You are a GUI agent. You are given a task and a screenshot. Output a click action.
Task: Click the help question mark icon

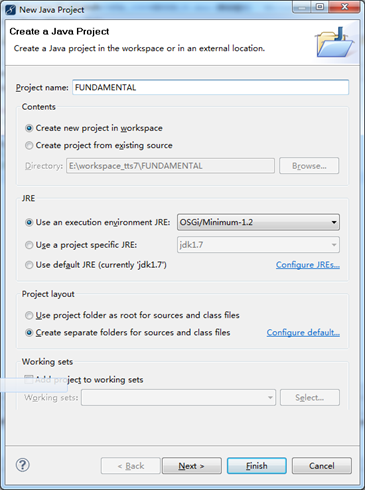[23, 465]
